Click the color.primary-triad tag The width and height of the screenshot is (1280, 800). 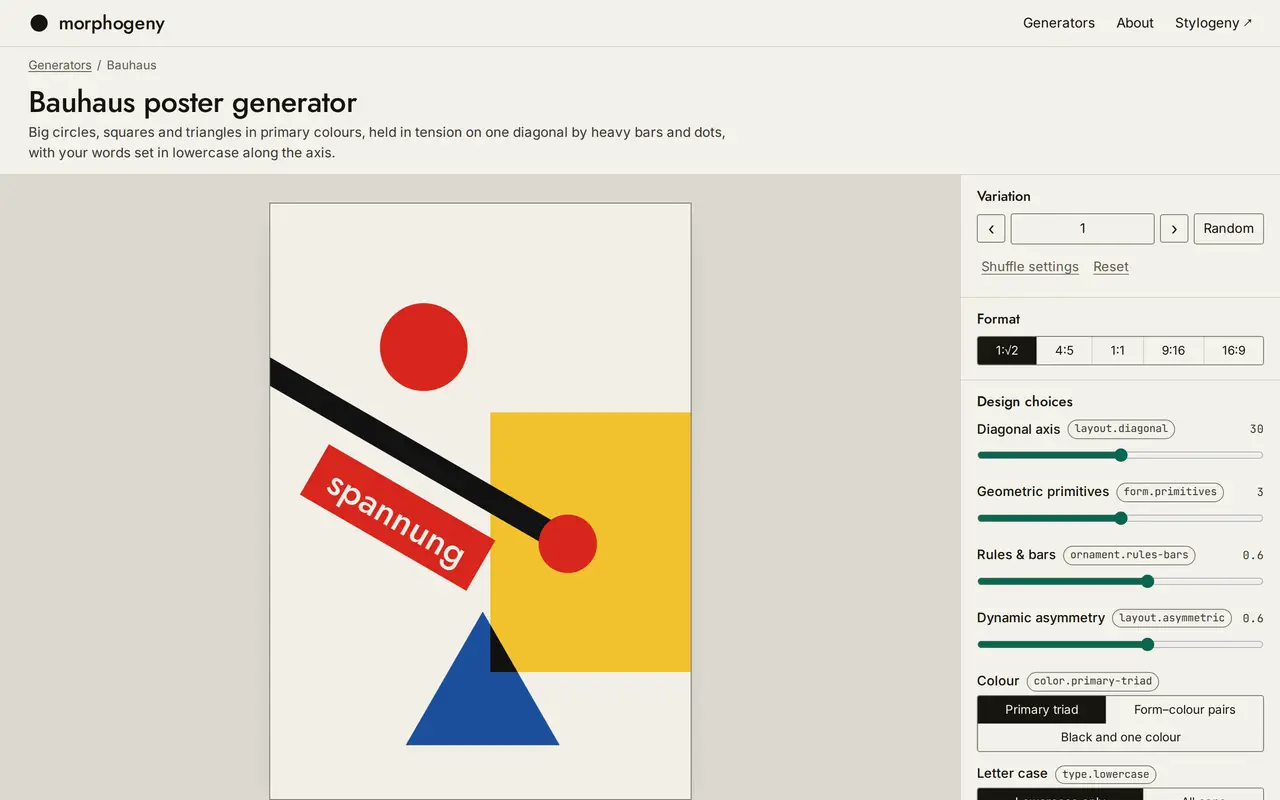1093,681
